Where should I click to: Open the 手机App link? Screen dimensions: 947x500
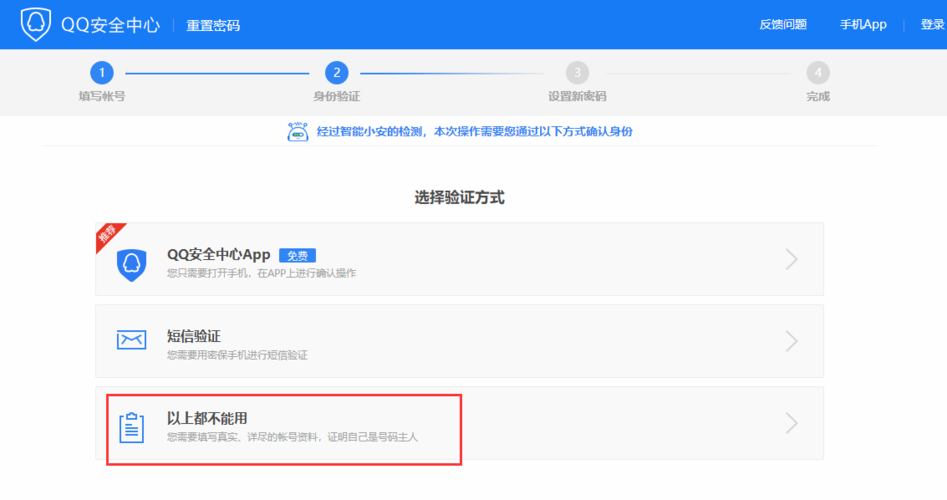[x=863, y=24]
